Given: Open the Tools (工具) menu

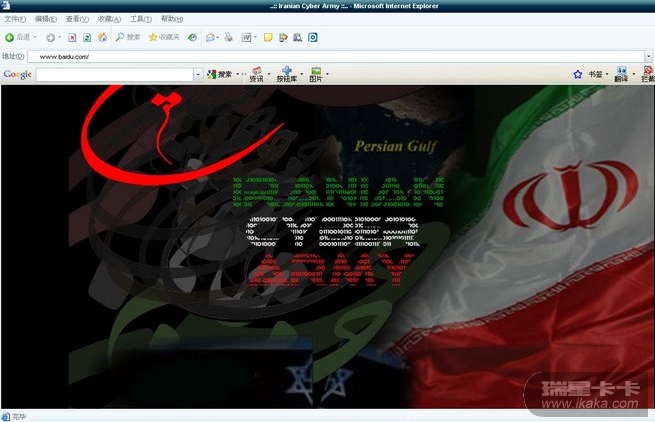Looking at the screenshot, I should pos(141,19).
